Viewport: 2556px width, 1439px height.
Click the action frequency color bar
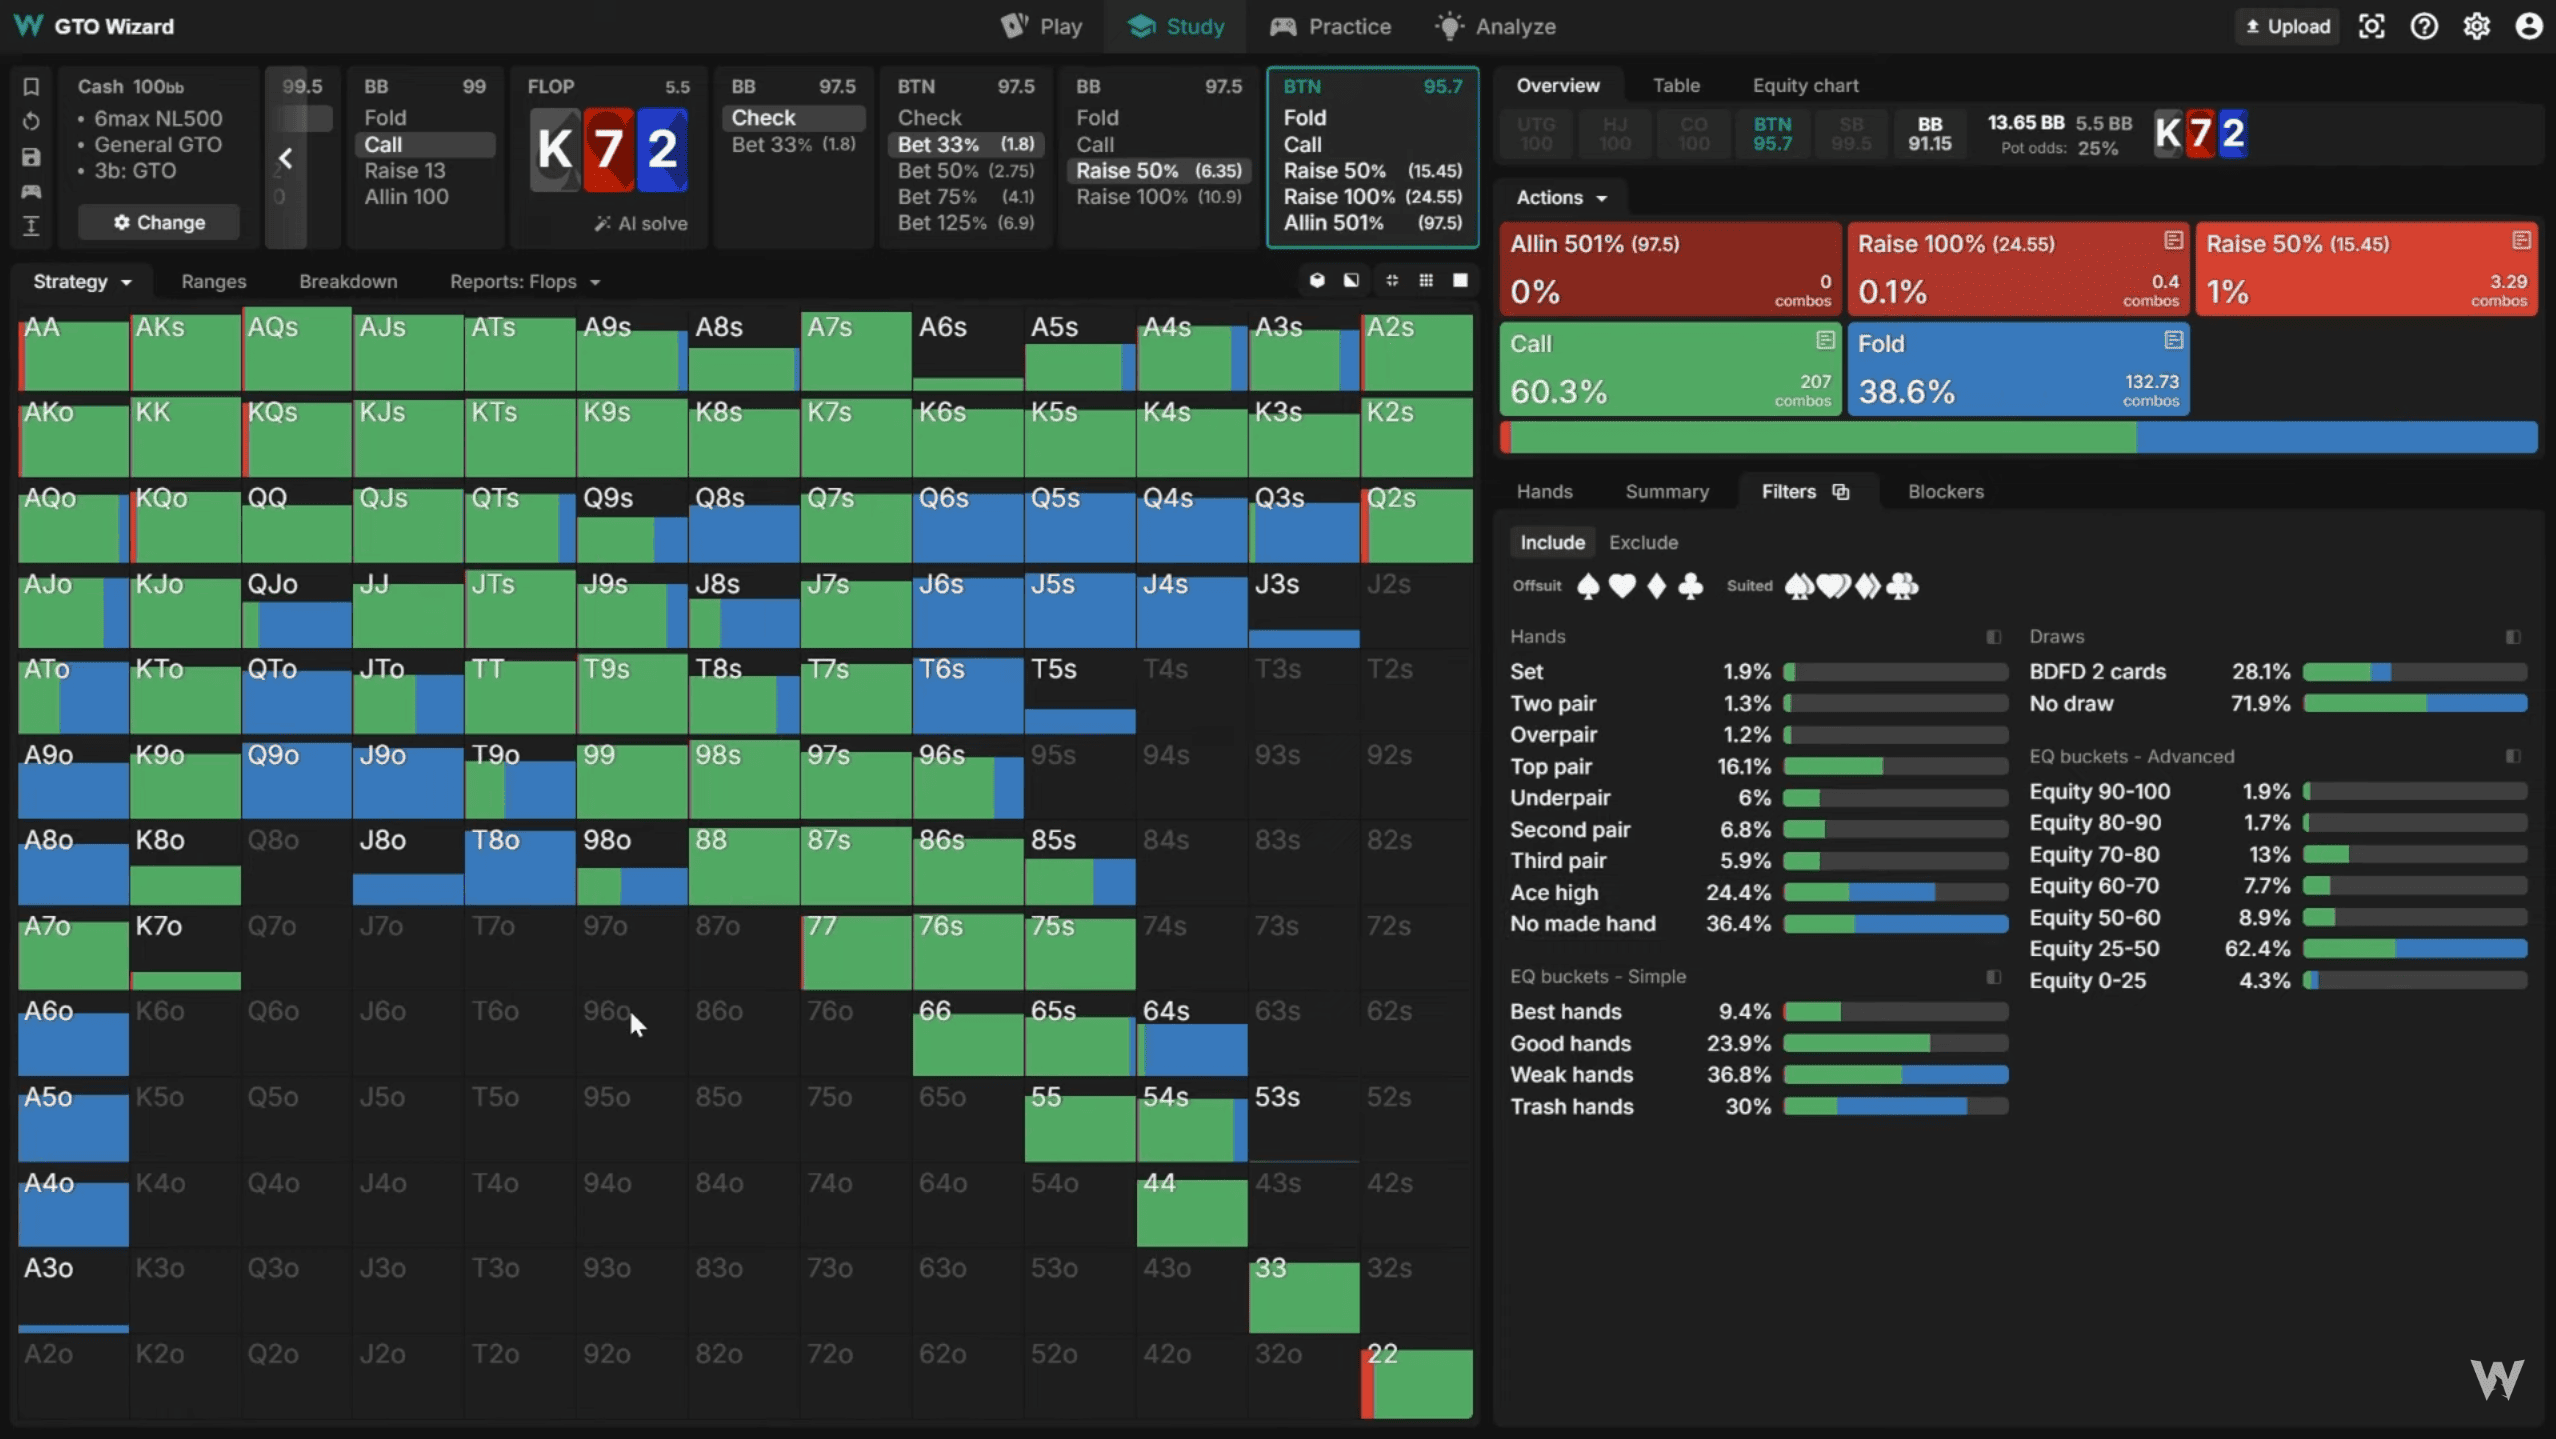[2018, 438]
